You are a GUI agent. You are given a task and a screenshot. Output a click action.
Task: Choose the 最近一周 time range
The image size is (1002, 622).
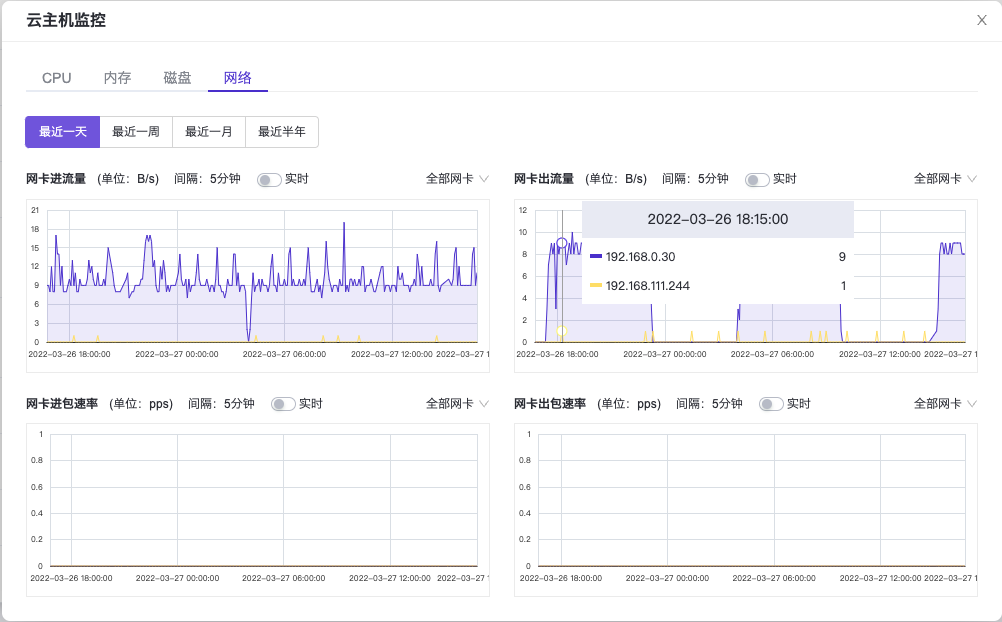[x=136, y=131]
